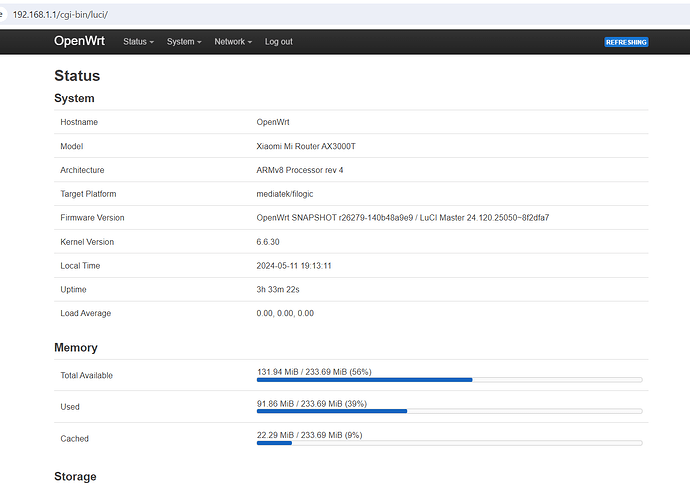Screen dimensions: 690x486
Task: Click the Cached memory progress bar
Action: coord(449,443)
